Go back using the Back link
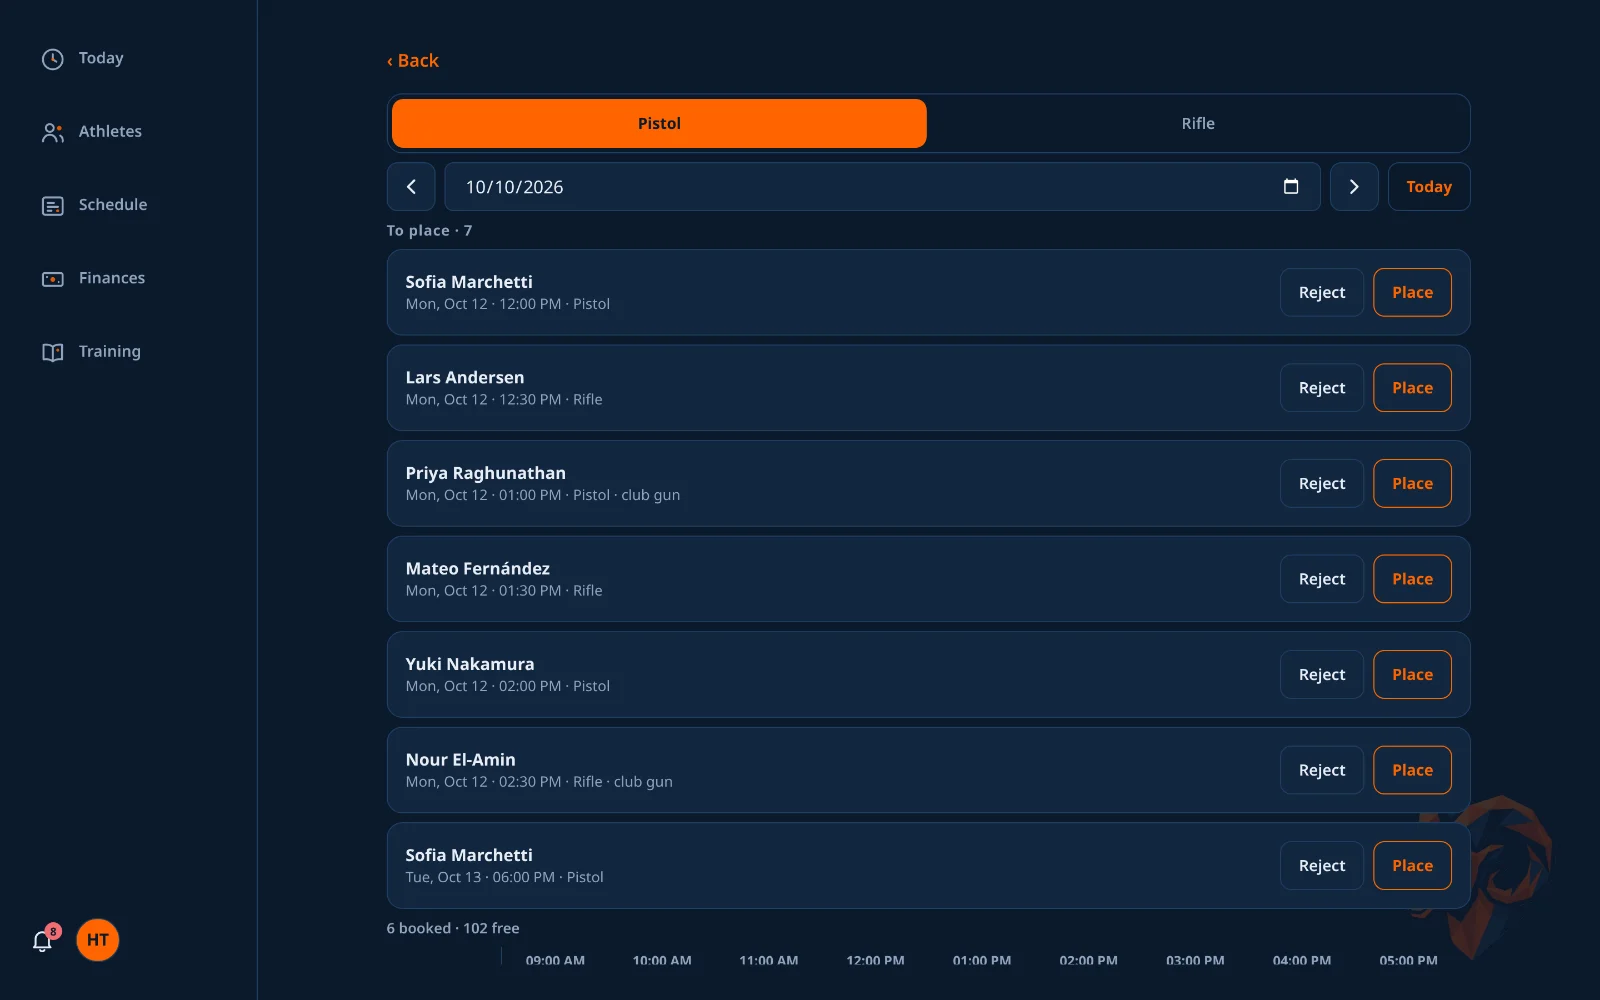This screenshot has width=1600, height=1000. (x=413, y=61)
